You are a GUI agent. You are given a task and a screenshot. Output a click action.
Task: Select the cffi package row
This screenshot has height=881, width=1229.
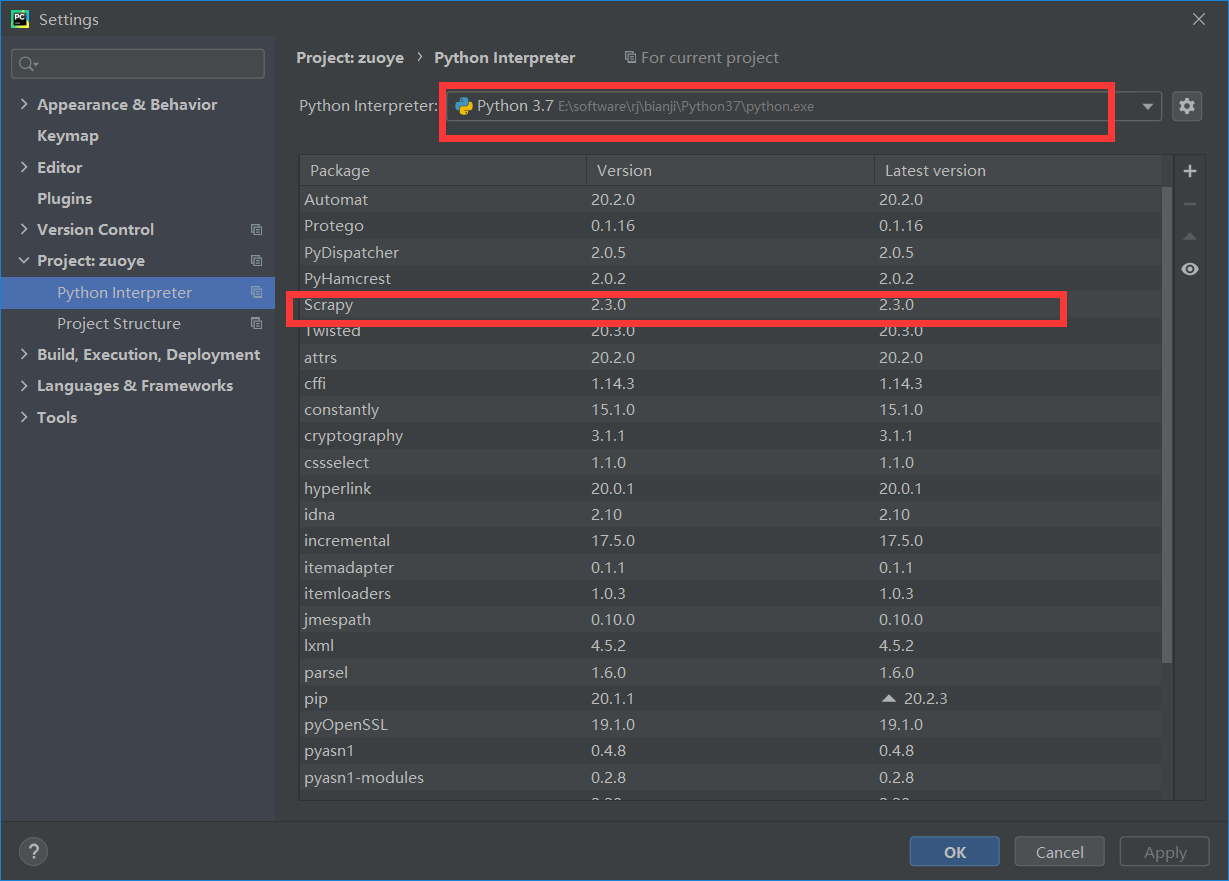pos(731,383)
